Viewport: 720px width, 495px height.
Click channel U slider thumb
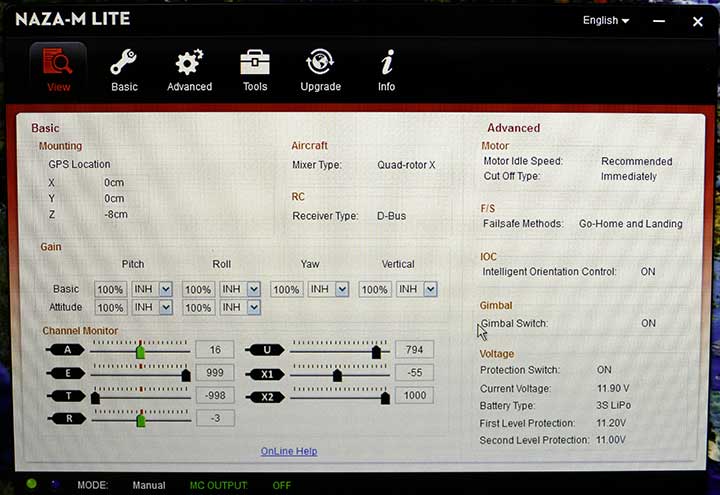376,352
